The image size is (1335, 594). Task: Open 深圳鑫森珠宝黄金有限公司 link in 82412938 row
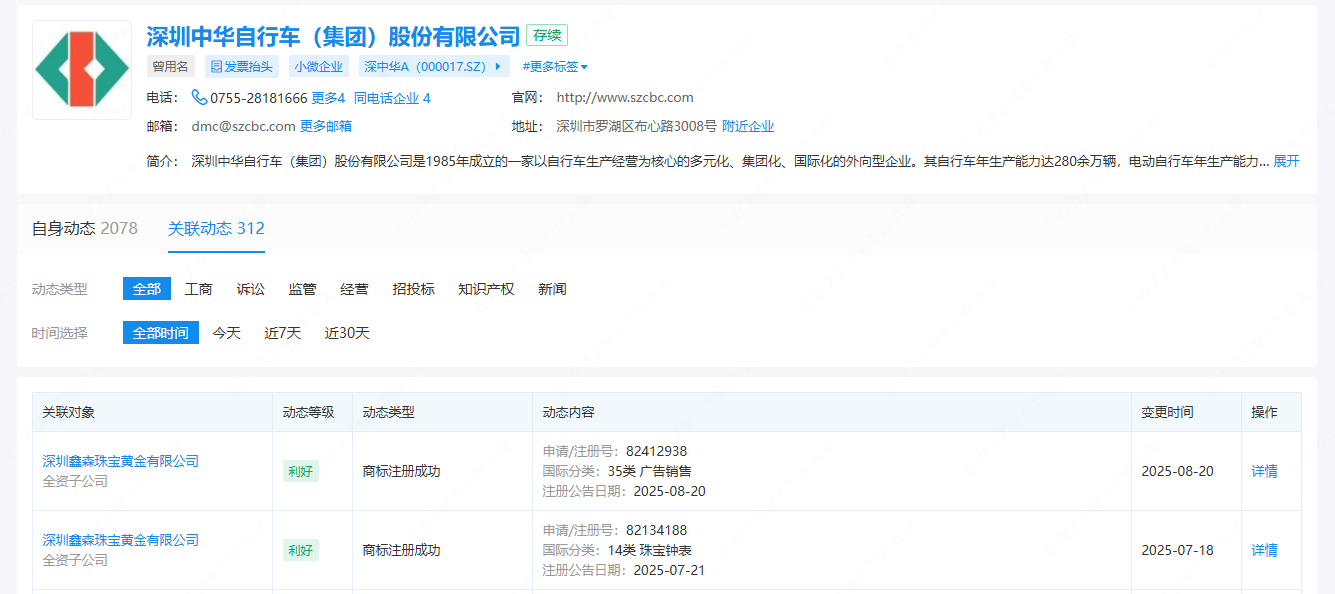tap(121, 461)
